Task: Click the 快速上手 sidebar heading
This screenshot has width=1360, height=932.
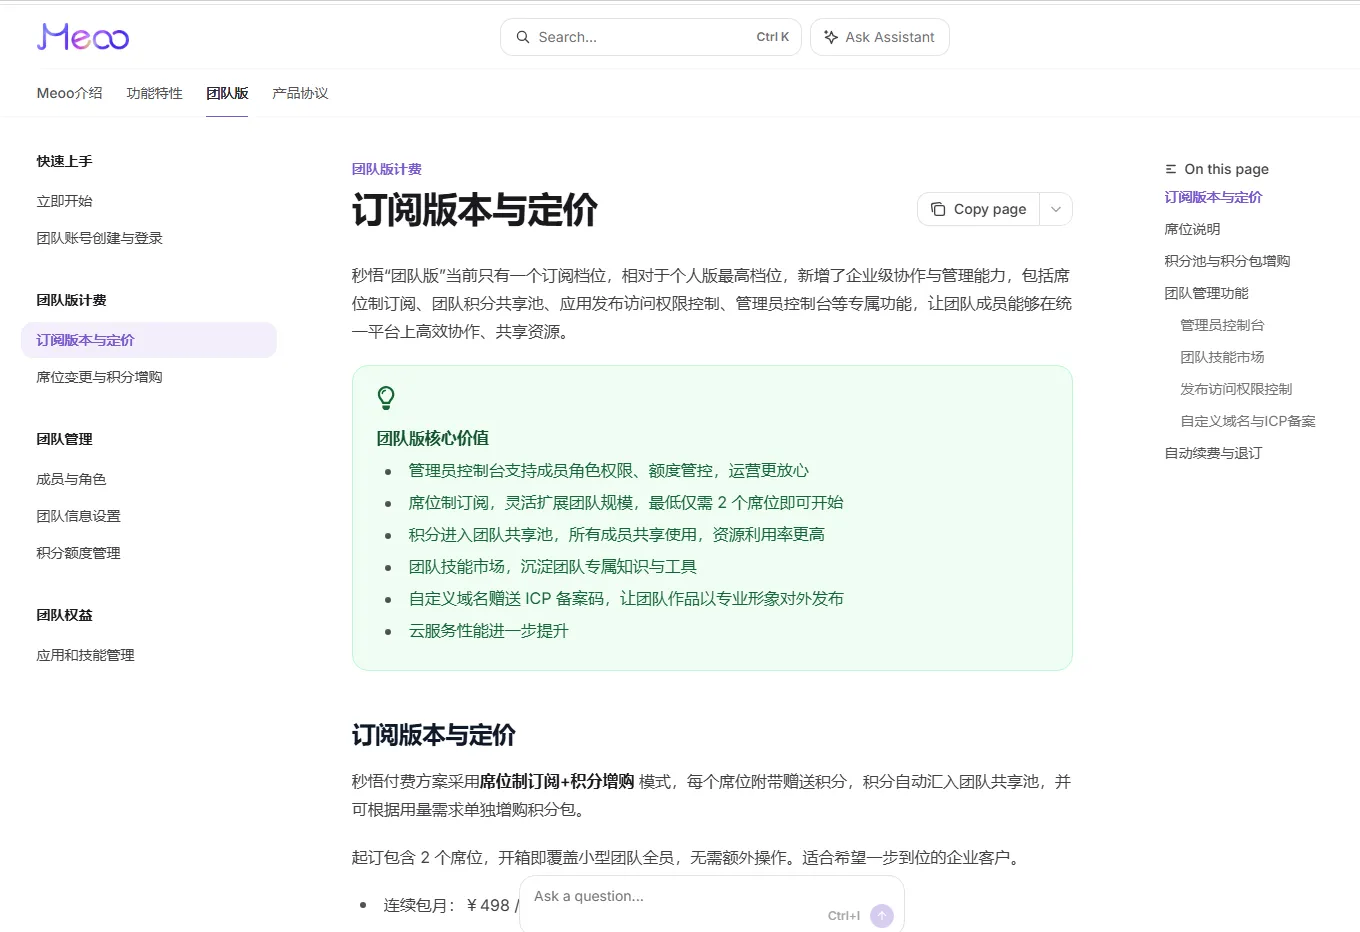Action: pos(65,161)
